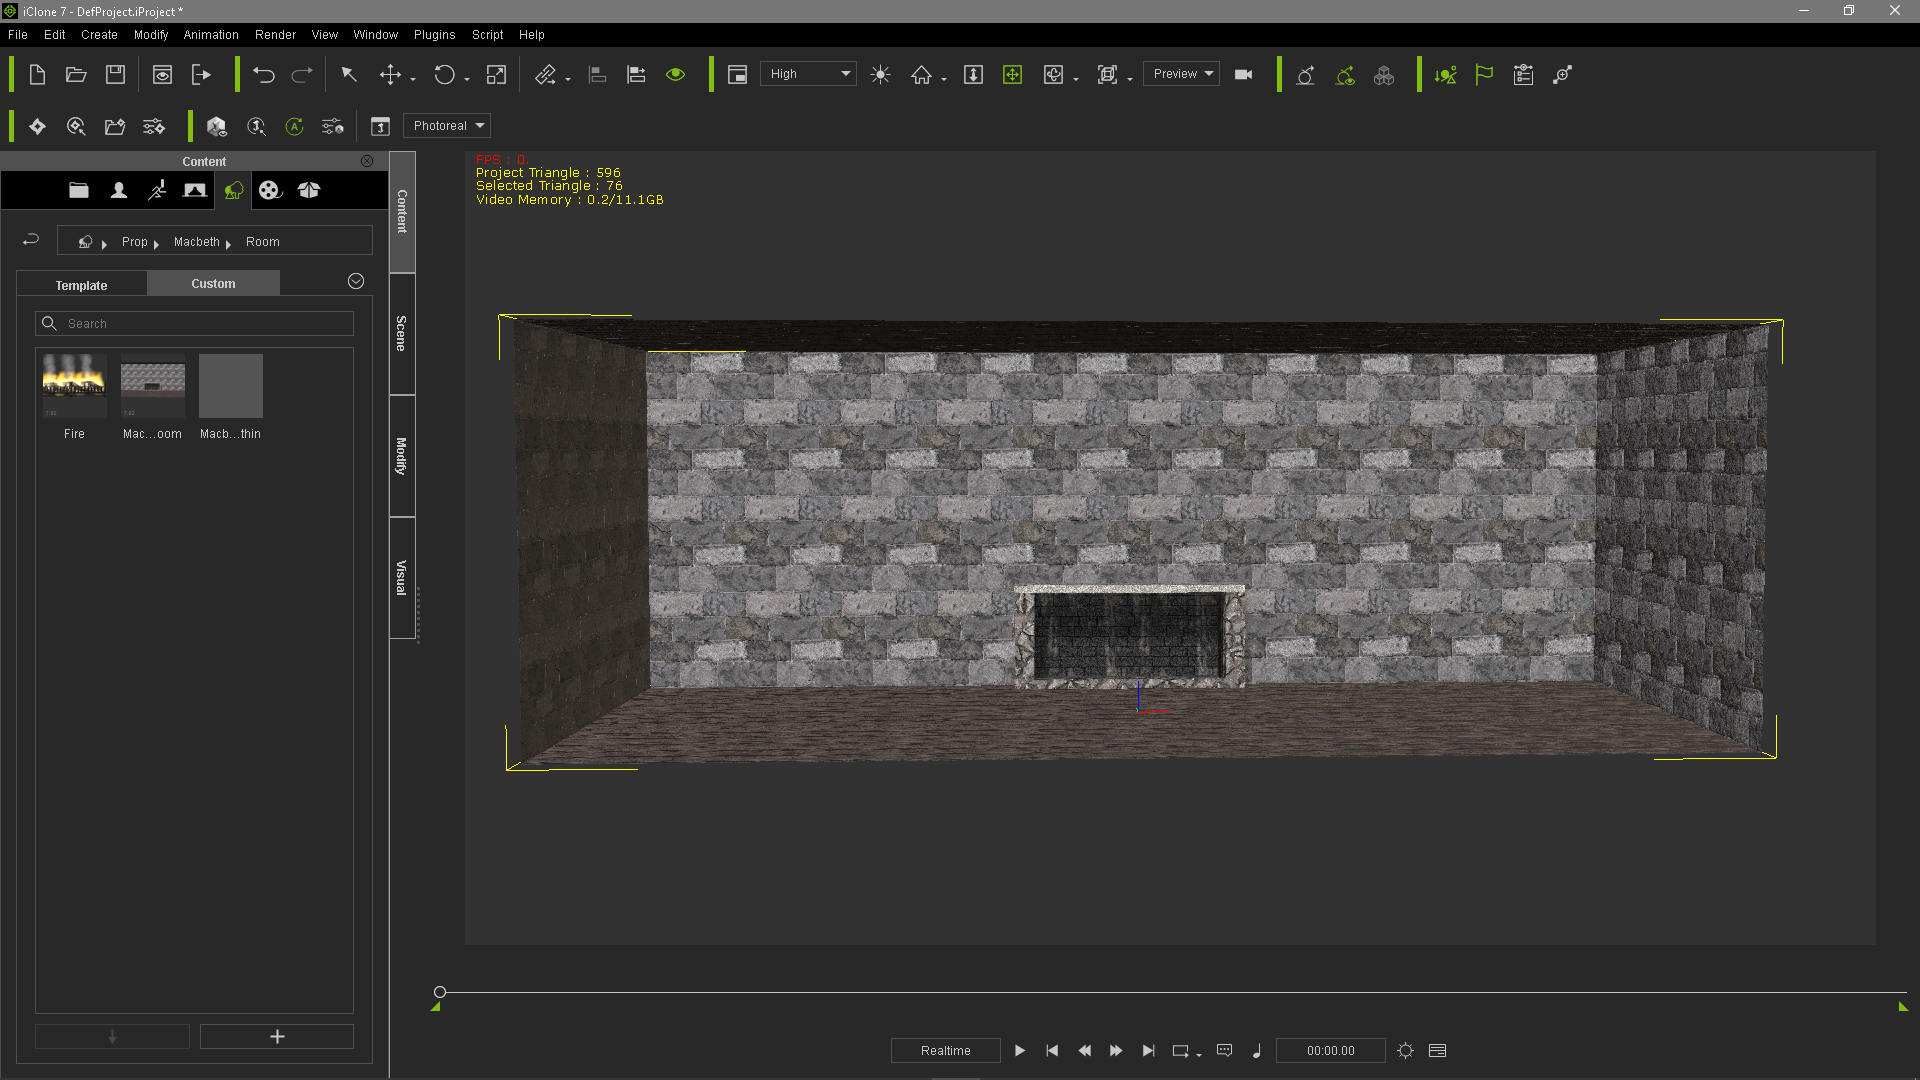Open the timeline settings list icon

1523,75
